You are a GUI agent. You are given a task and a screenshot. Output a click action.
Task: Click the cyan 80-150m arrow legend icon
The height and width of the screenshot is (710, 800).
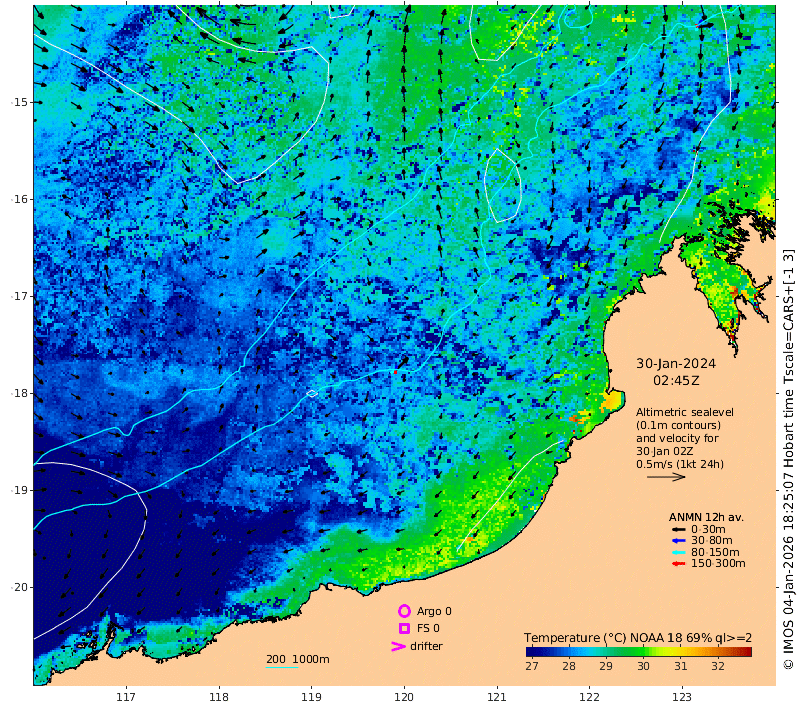678,552
